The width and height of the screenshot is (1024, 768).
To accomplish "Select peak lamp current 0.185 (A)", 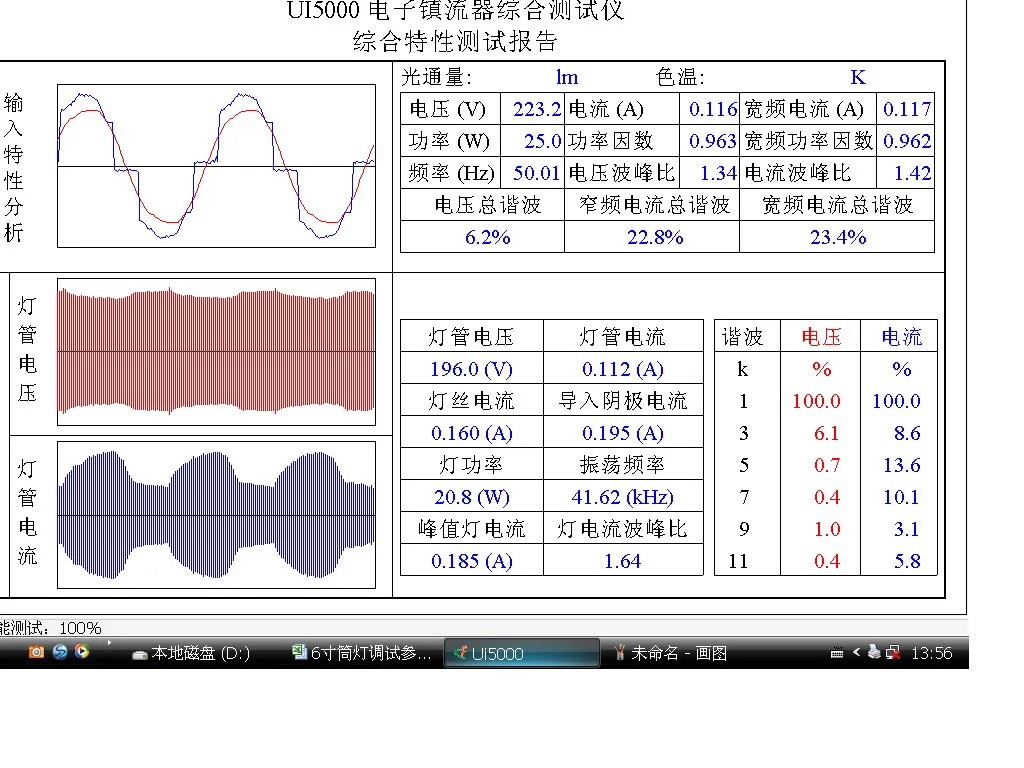I will pos(471,562).
